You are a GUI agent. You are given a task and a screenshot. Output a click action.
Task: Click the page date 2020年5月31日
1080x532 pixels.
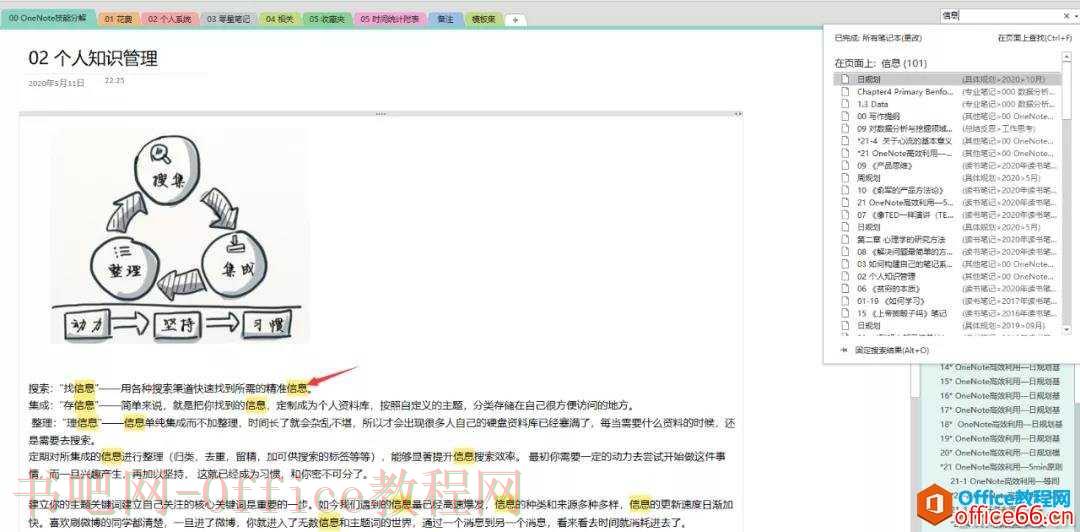pos(56,83)
